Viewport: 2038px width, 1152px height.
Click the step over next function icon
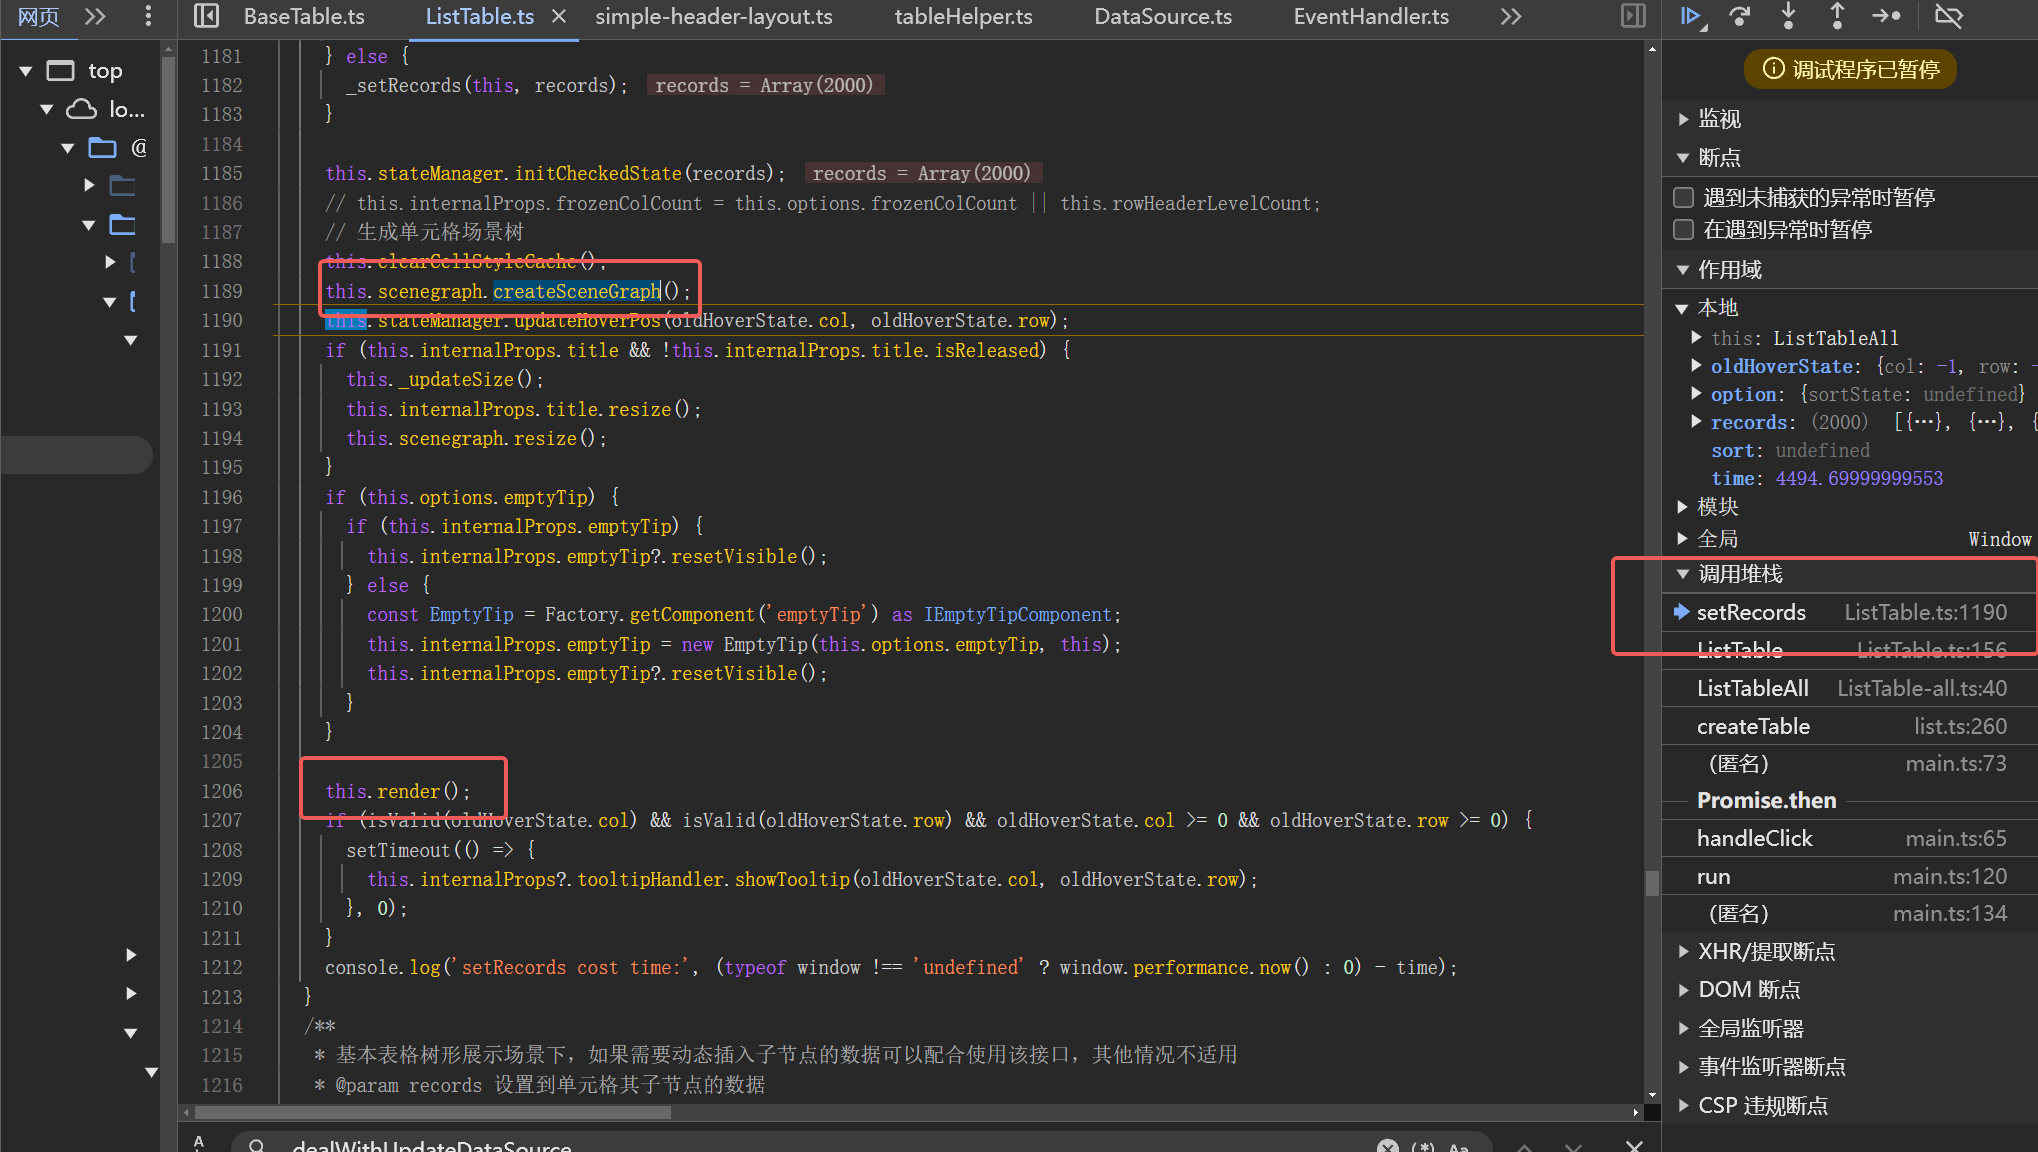coord(1740,16)
